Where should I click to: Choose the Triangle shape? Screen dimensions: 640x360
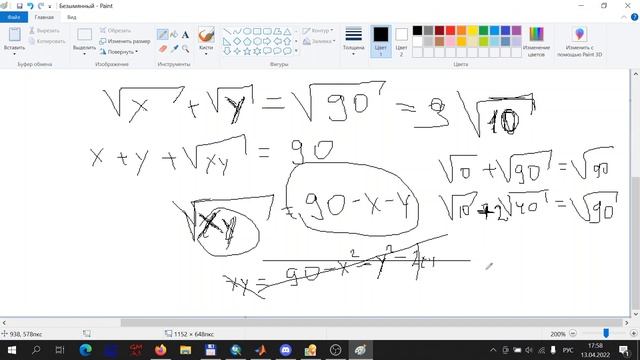[x=287, y=31]
